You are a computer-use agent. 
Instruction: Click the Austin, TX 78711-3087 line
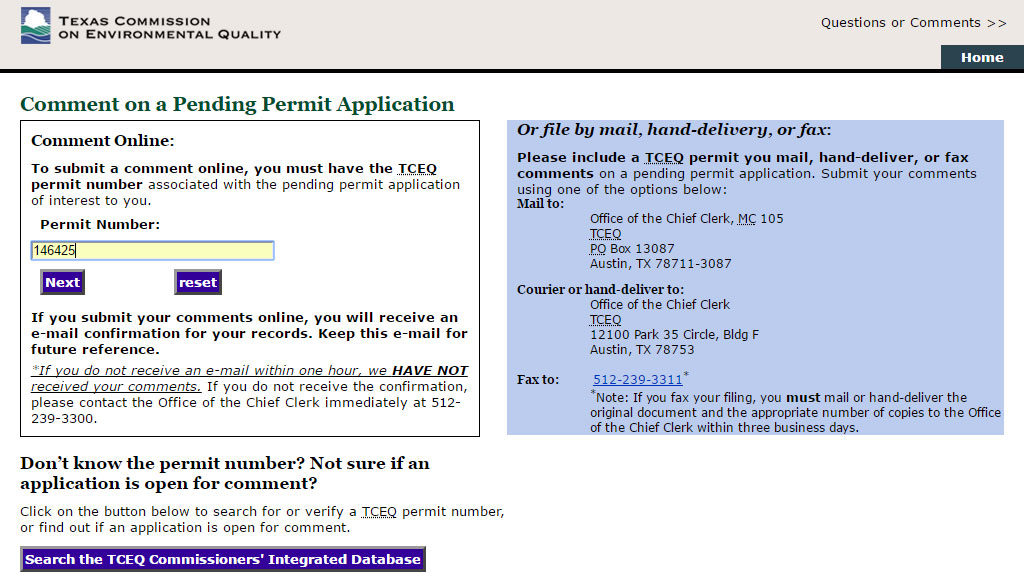[x=661, y=264]
